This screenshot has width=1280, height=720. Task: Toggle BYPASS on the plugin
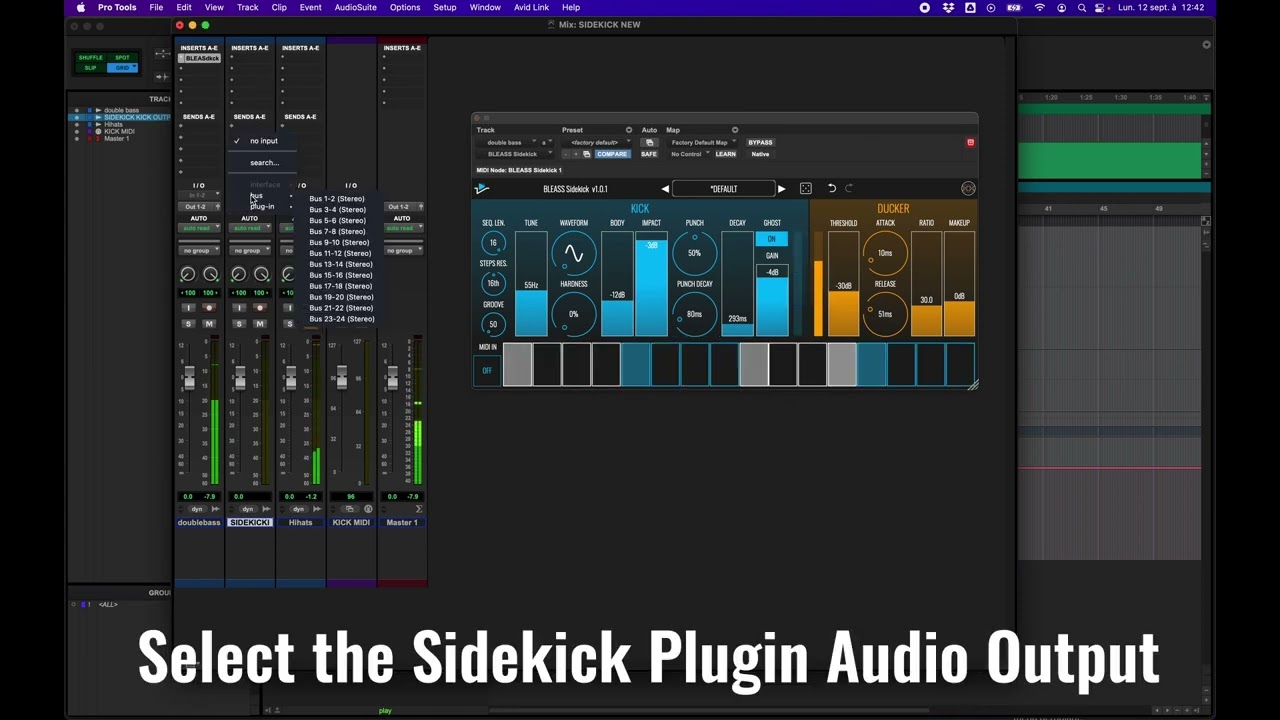coord(761,143)
